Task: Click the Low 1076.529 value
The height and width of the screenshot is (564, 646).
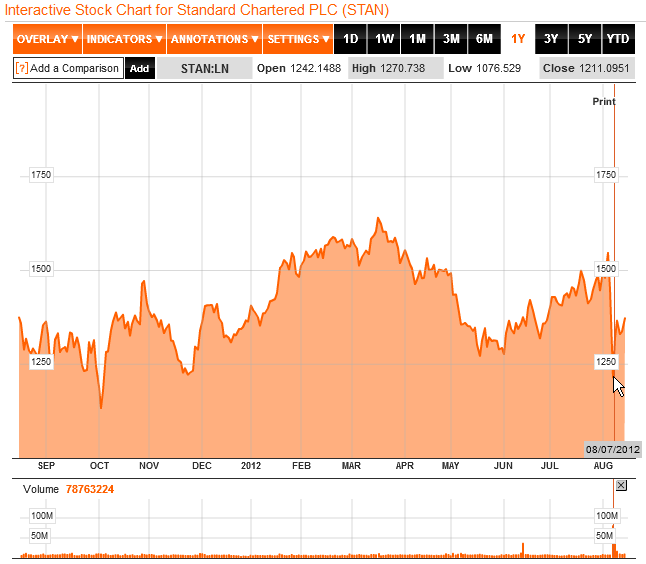Action: pyautogui.click(x=484, y=68)
